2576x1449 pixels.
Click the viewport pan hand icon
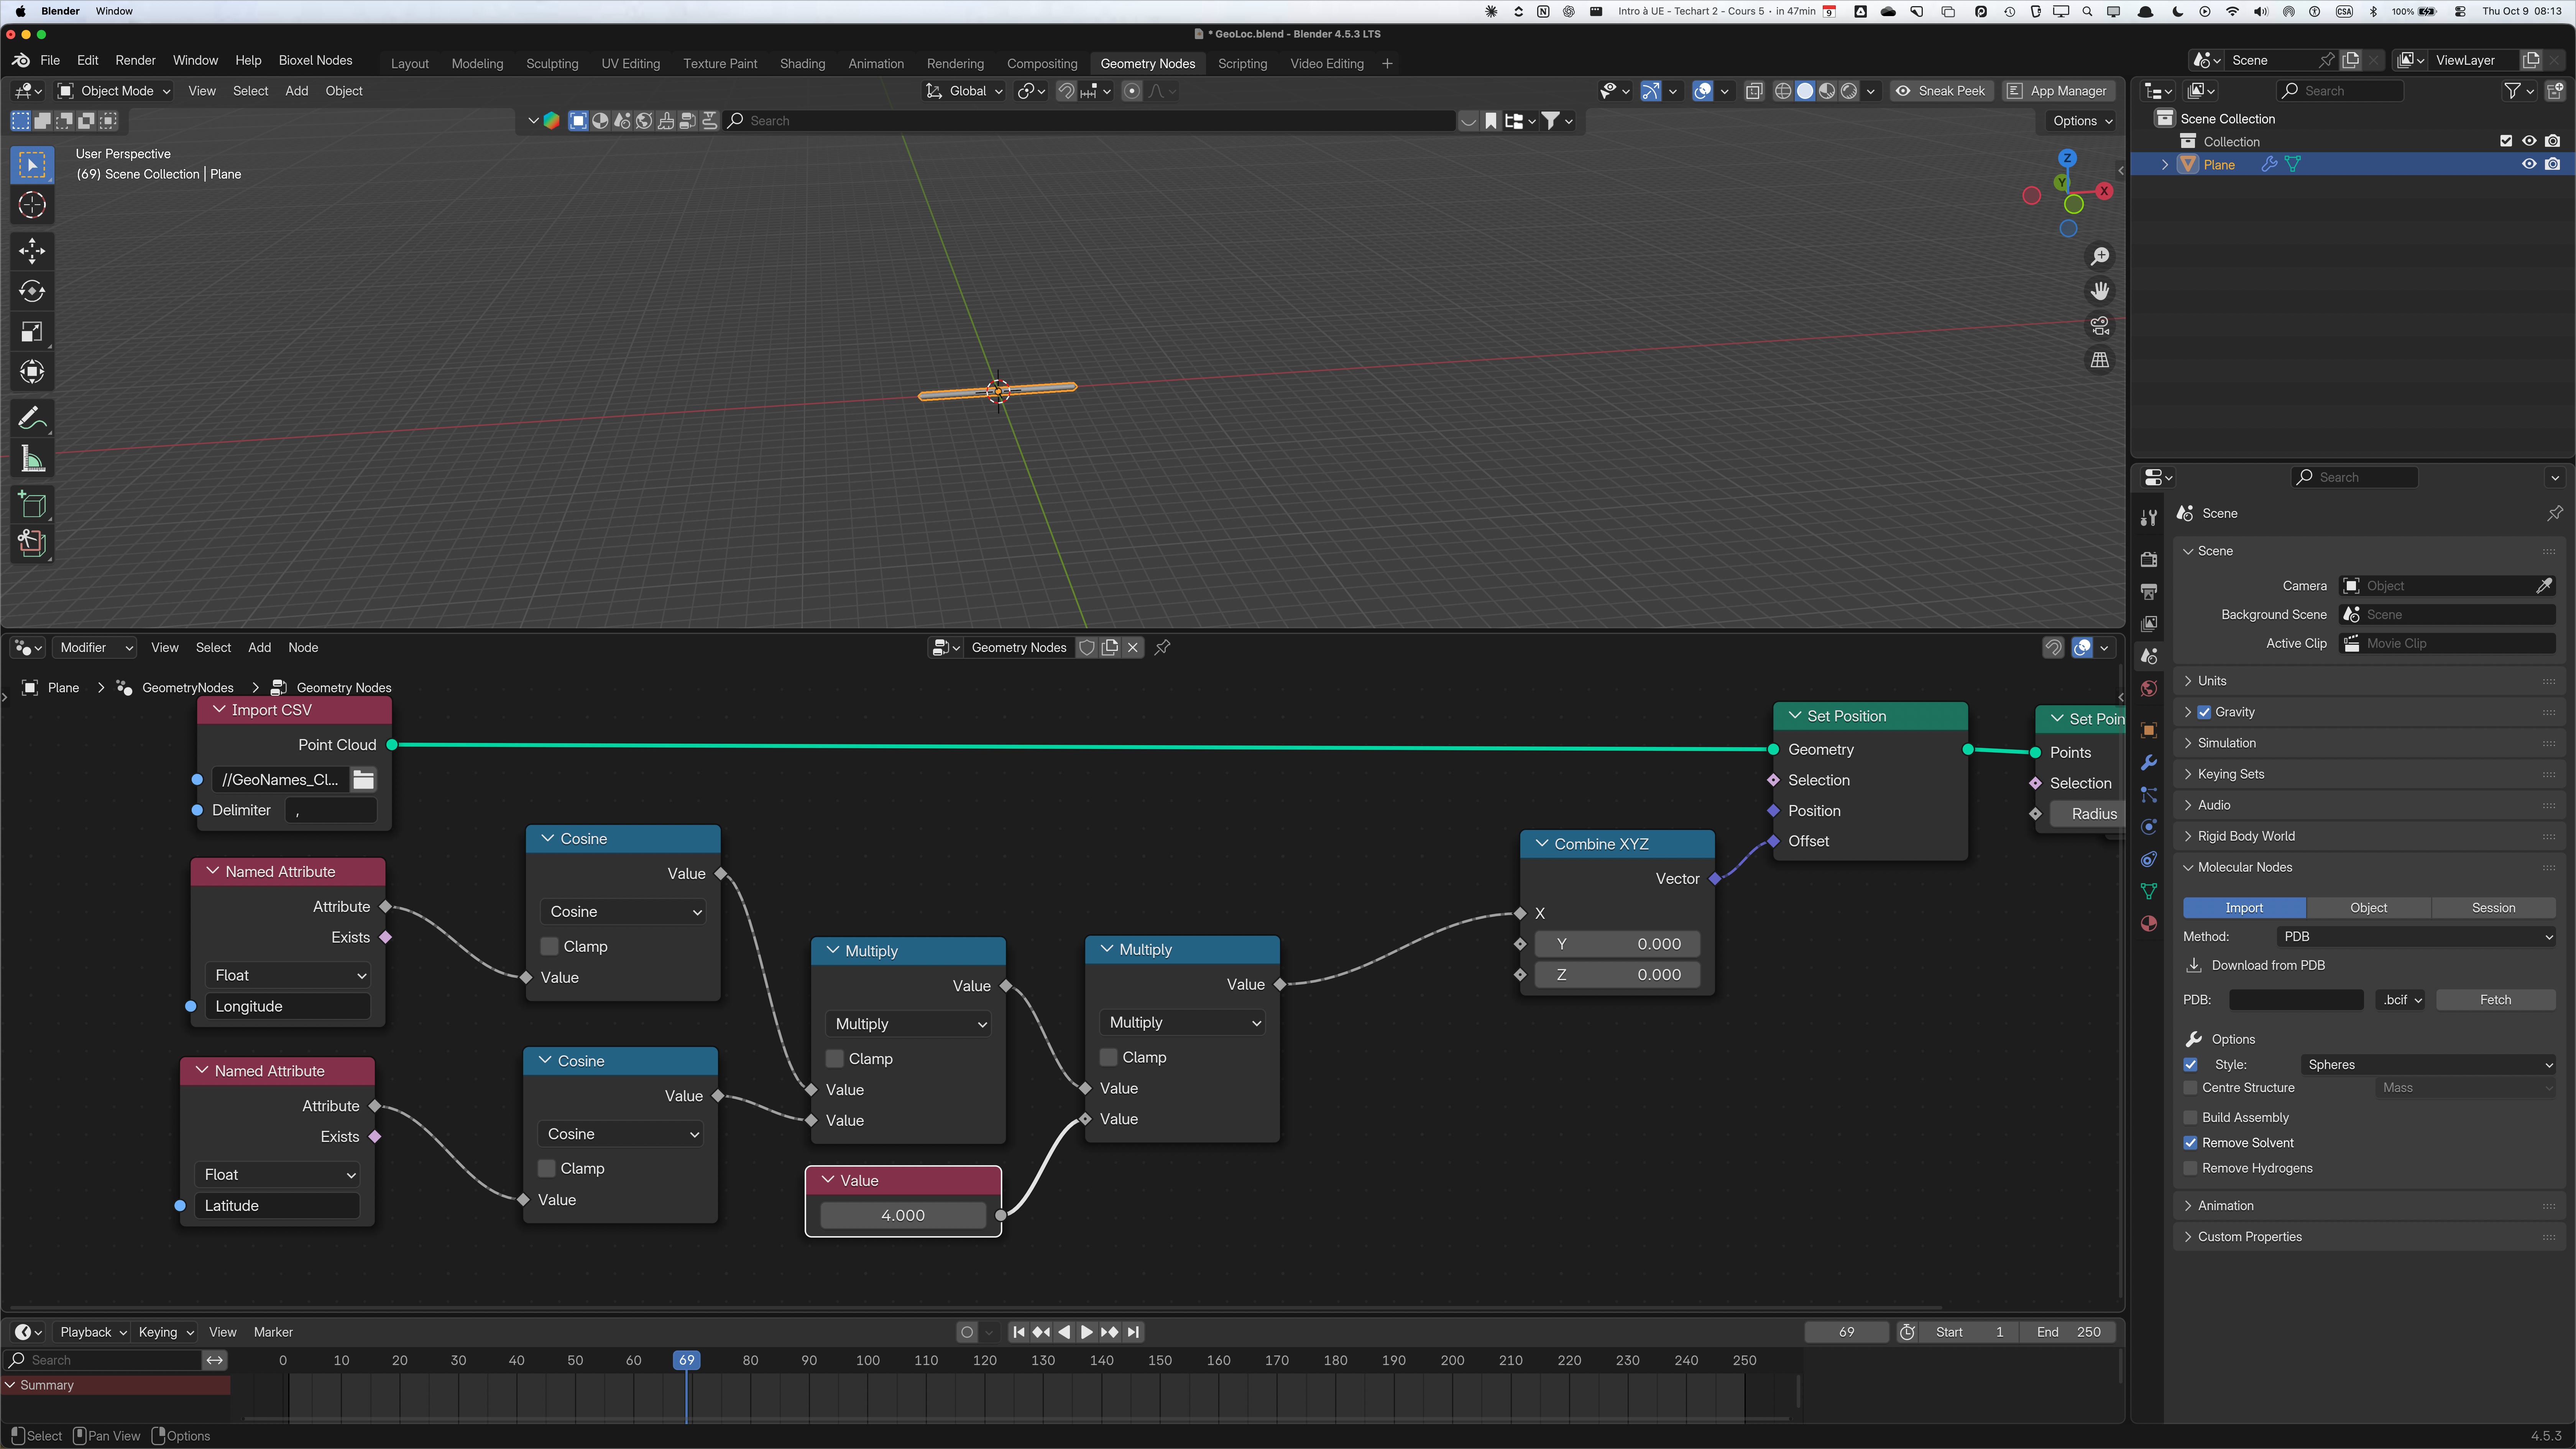2100,291
